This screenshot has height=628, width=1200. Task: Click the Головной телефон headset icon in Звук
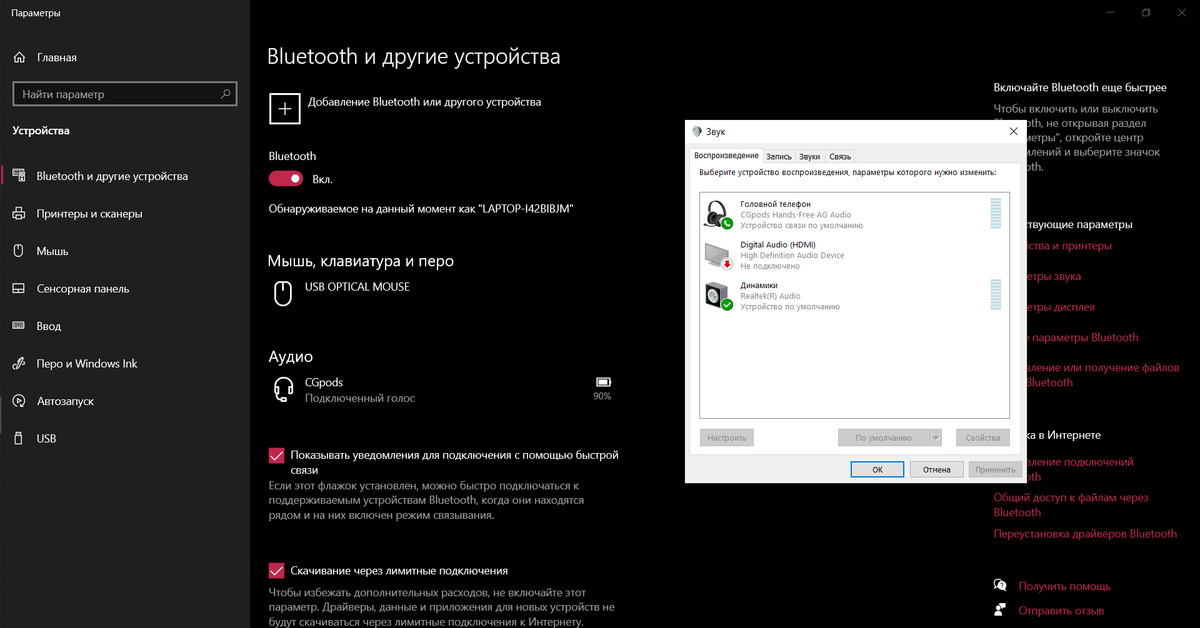pos(718,214)
